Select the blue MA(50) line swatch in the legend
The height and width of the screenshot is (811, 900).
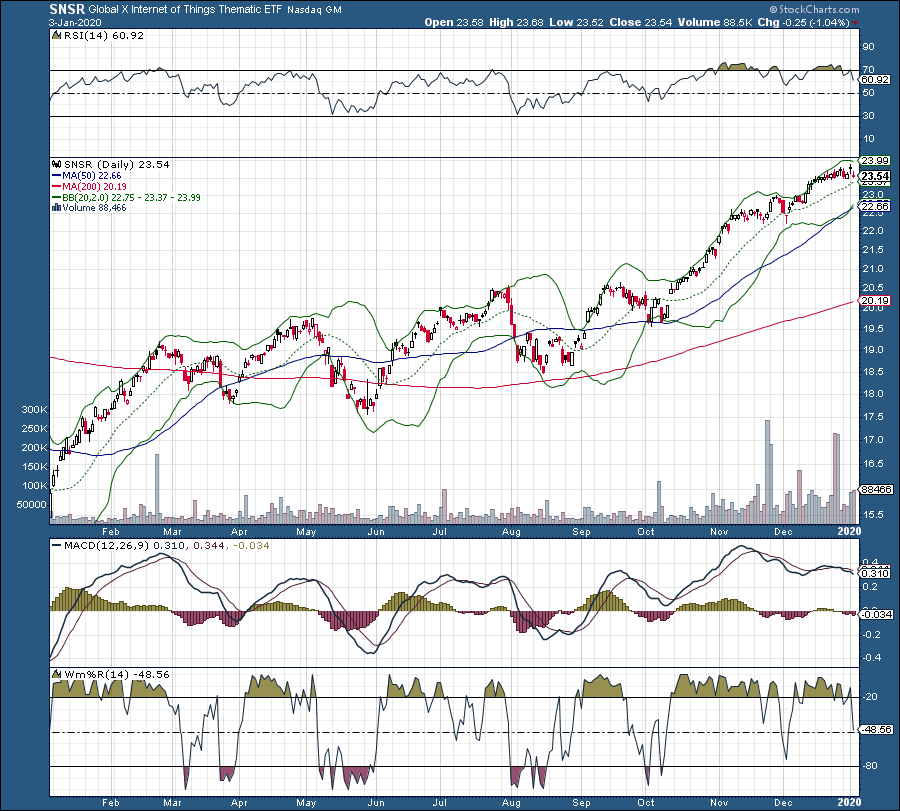click(x=56, y=176)
